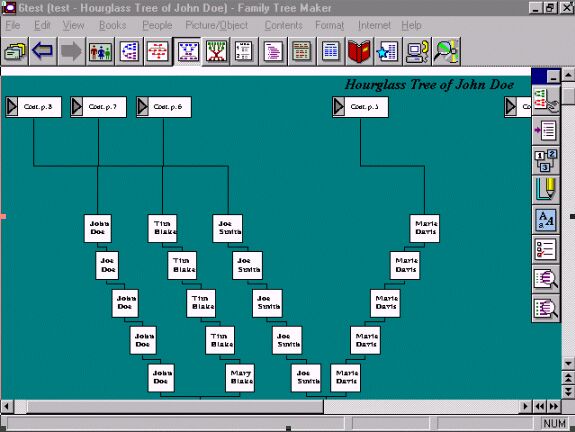Viewport: 575px width, 432px height.
Task: Follow the Cont. p. 5 arrow box
Action: [x=360, y=107]
